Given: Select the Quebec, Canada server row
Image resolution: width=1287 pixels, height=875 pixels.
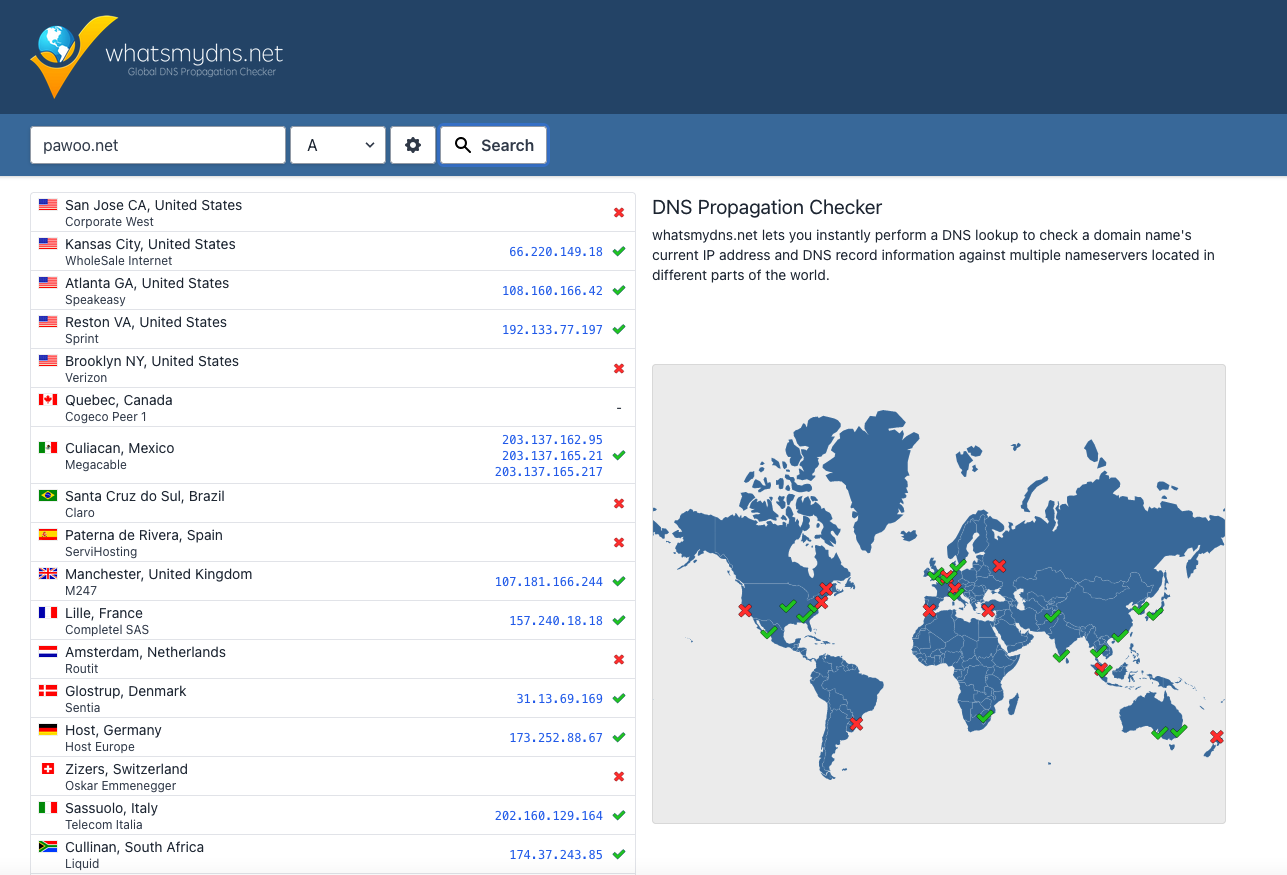Looking at the screenshot, I should click(332, 408).
